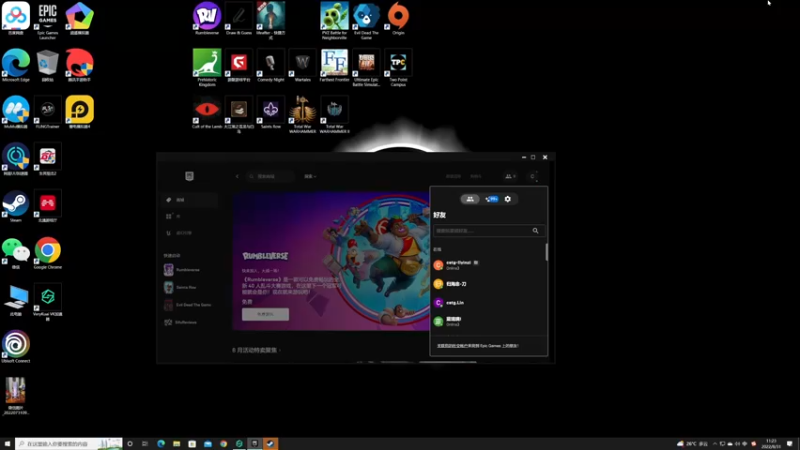Image resolution: width=800 pixels, height=450 pixels.
Task: Open the Ubisoft Connect desktop shortcut
Action: click(x=16, y=346)
